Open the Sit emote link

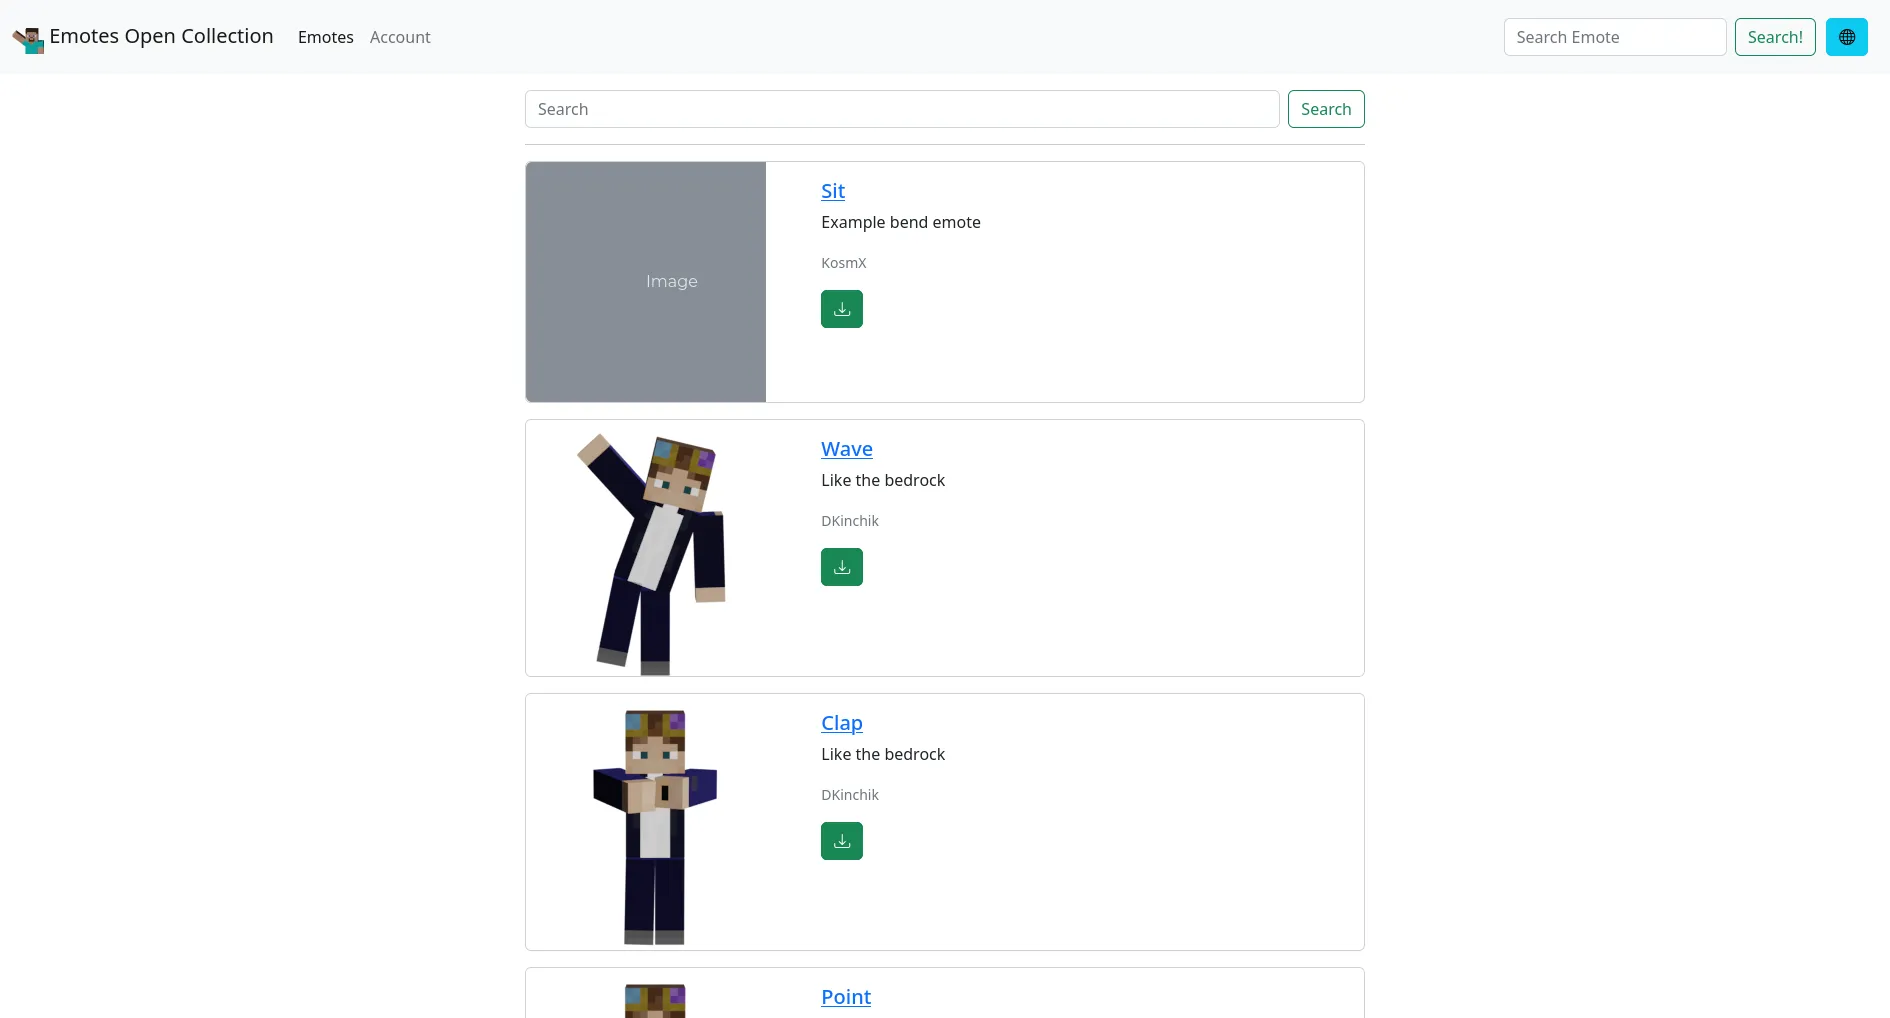click(x=833, y=191)
